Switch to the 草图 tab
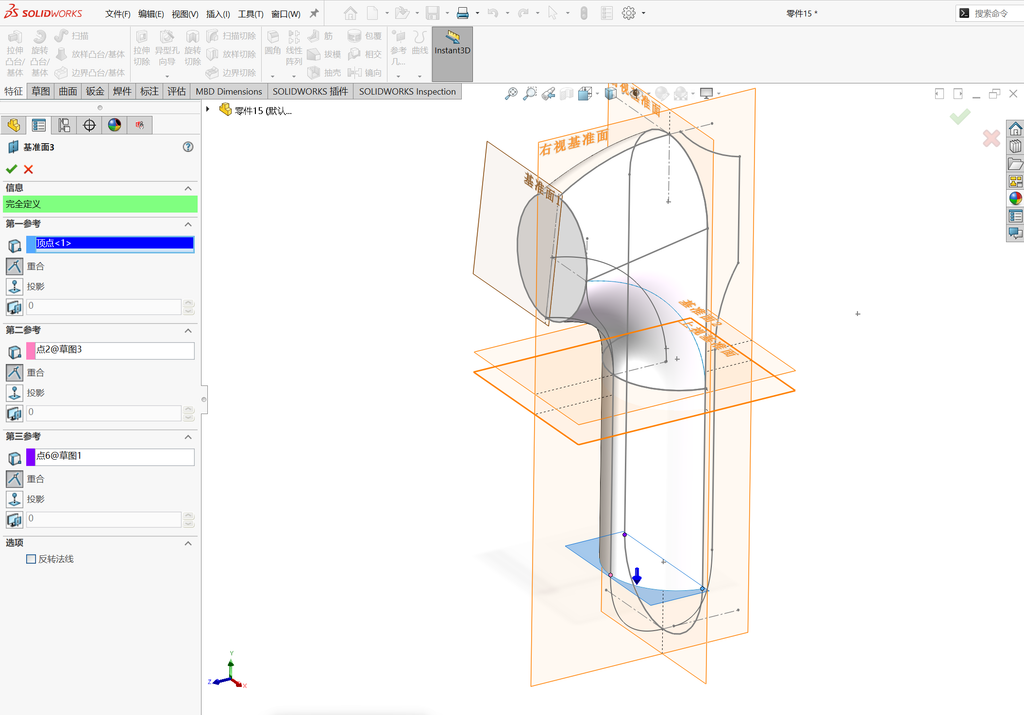The image size is (1024, 715). tap(40, 91)
